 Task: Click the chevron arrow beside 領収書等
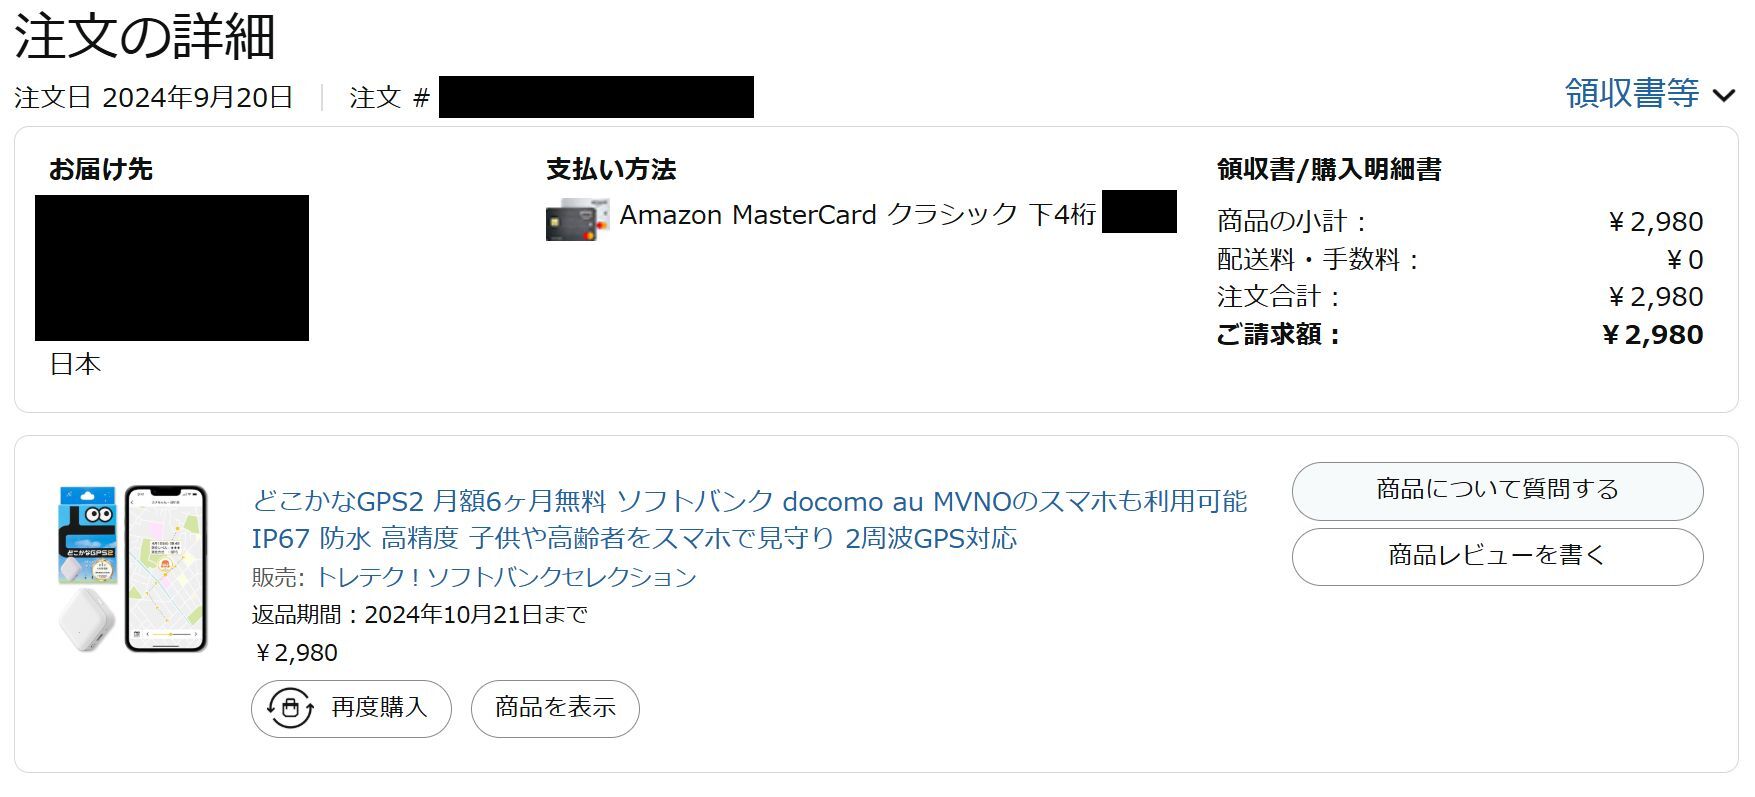(1723, 97)
